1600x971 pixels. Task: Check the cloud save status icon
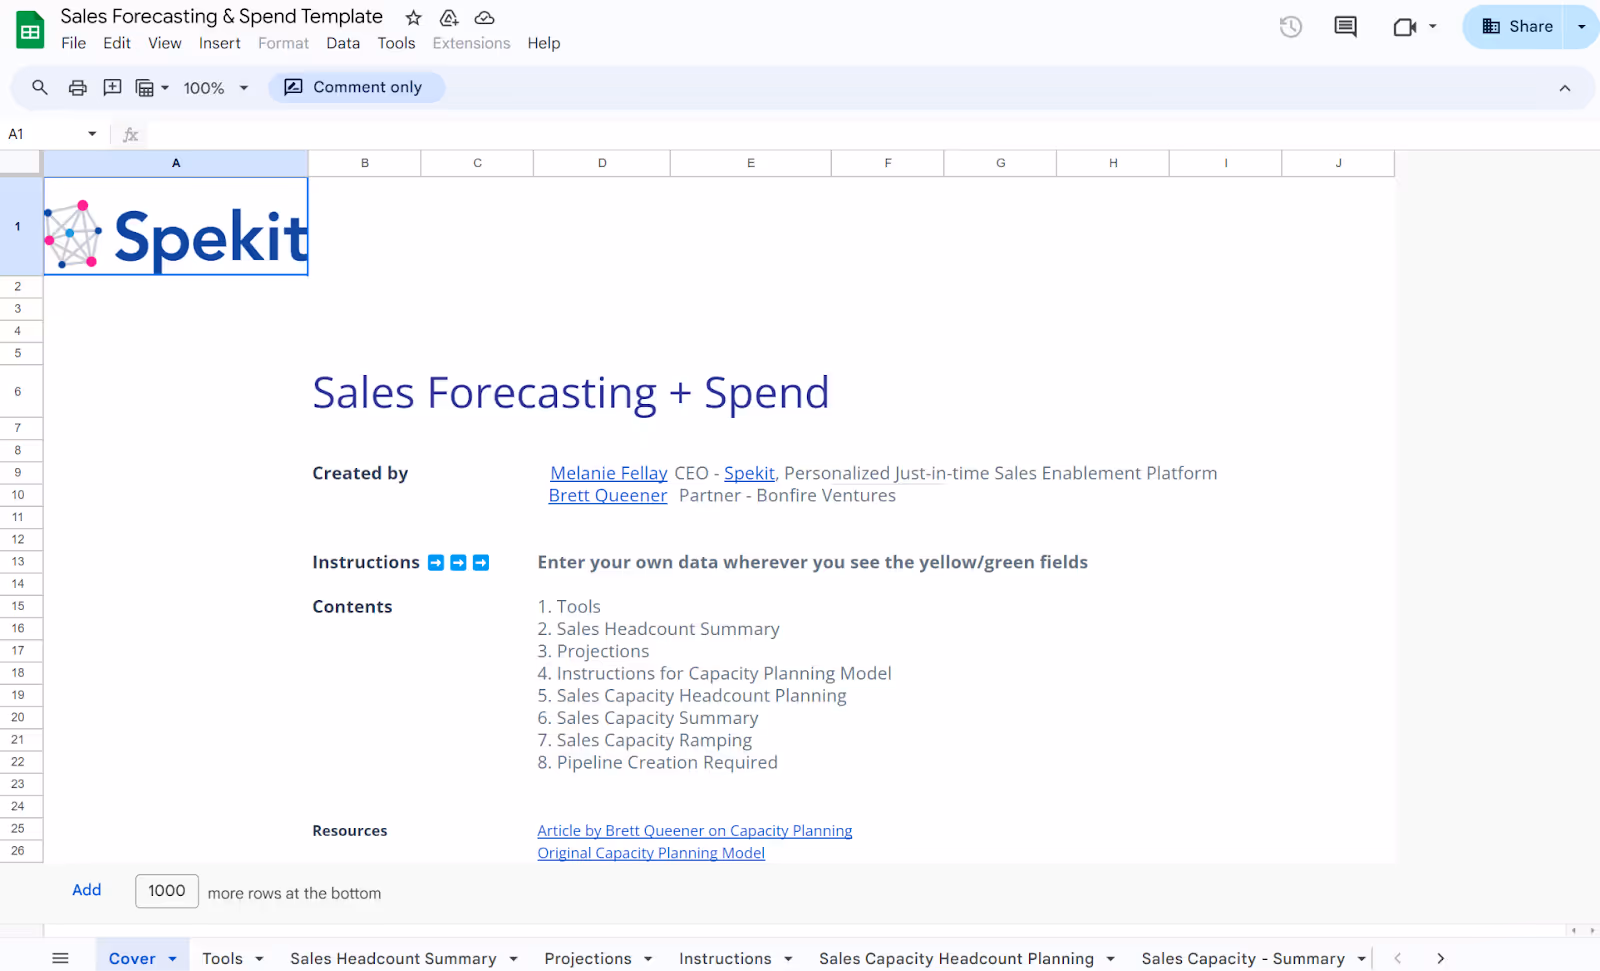click(x=484, y=17)
